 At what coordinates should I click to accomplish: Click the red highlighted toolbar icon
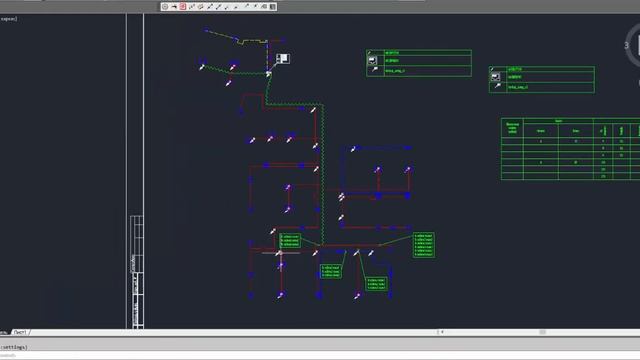coord(183,7)
